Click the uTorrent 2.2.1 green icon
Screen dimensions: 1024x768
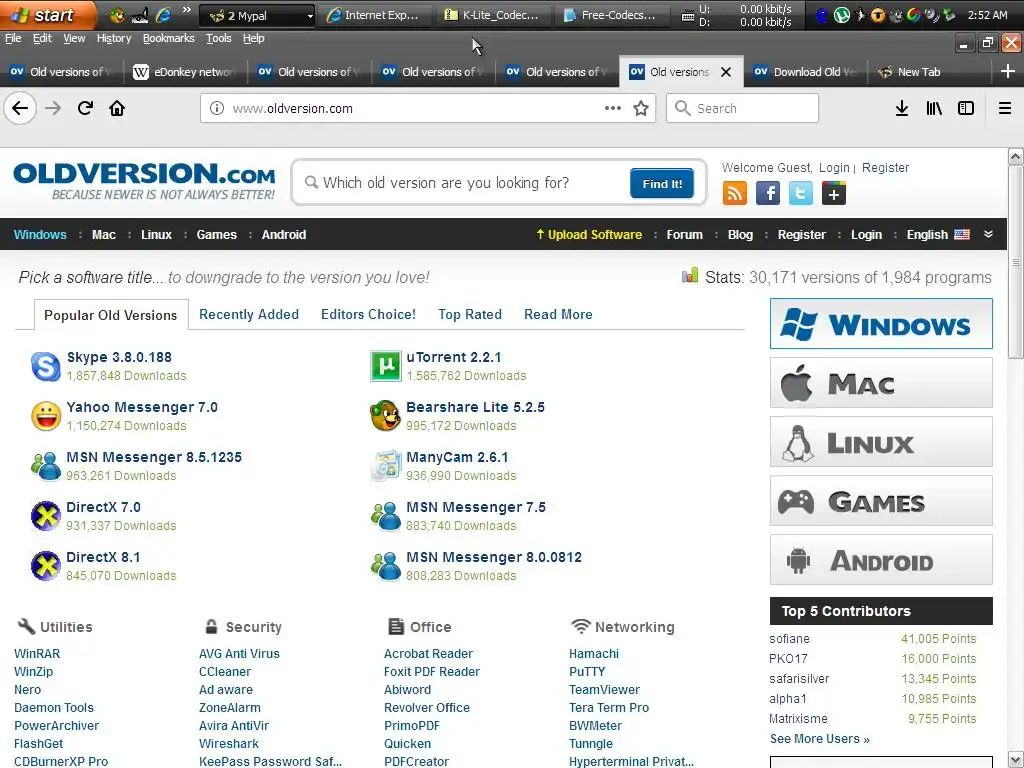coord(385,366)
